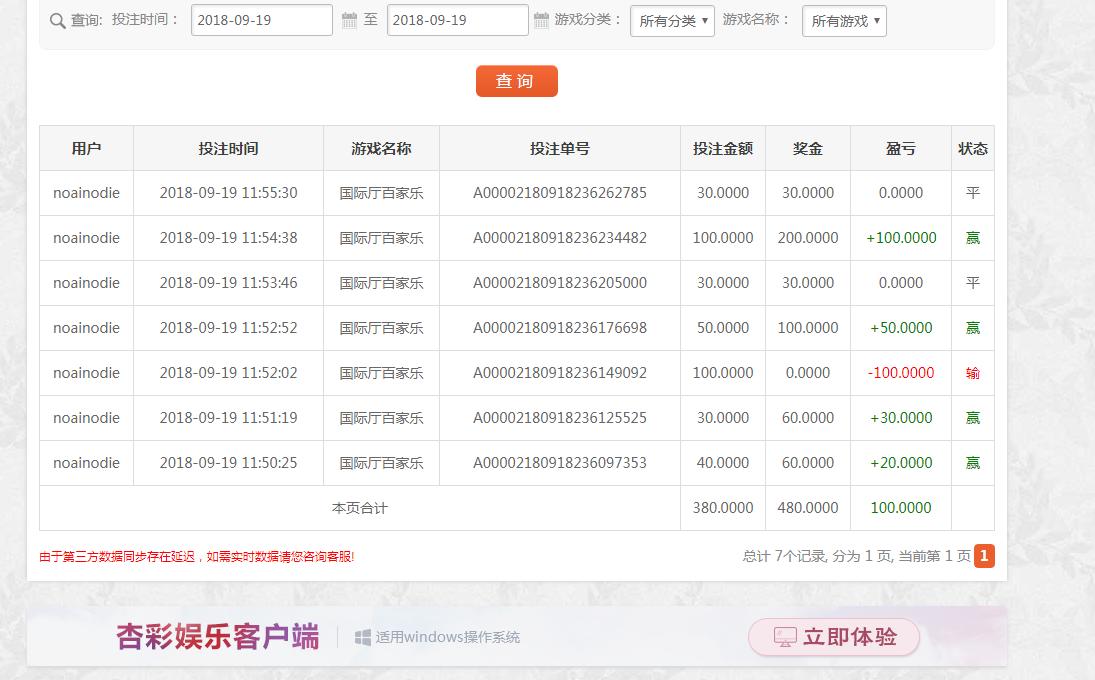Click the 立即体验 download button

pos(833,637)
